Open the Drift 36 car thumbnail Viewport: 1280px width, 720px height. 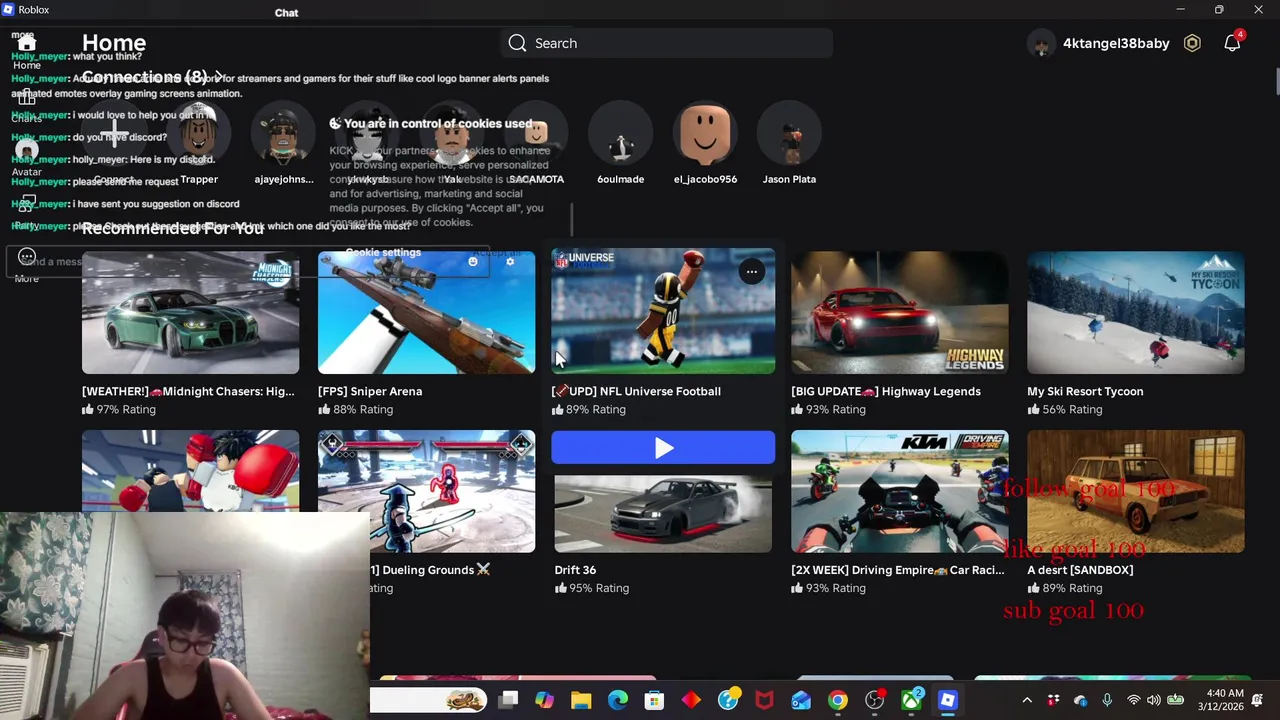tap(663, 513)
